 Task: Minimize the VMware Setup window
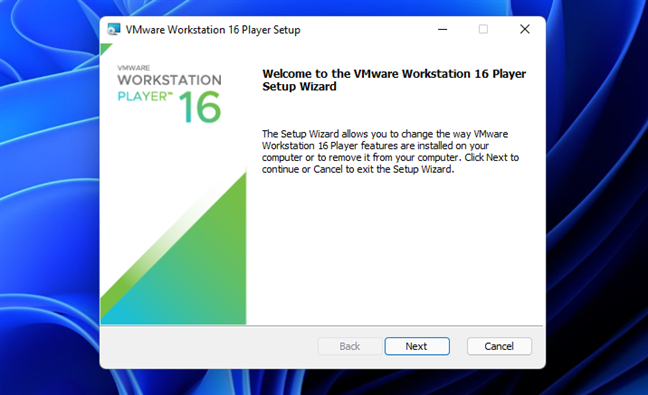[443, 29]
